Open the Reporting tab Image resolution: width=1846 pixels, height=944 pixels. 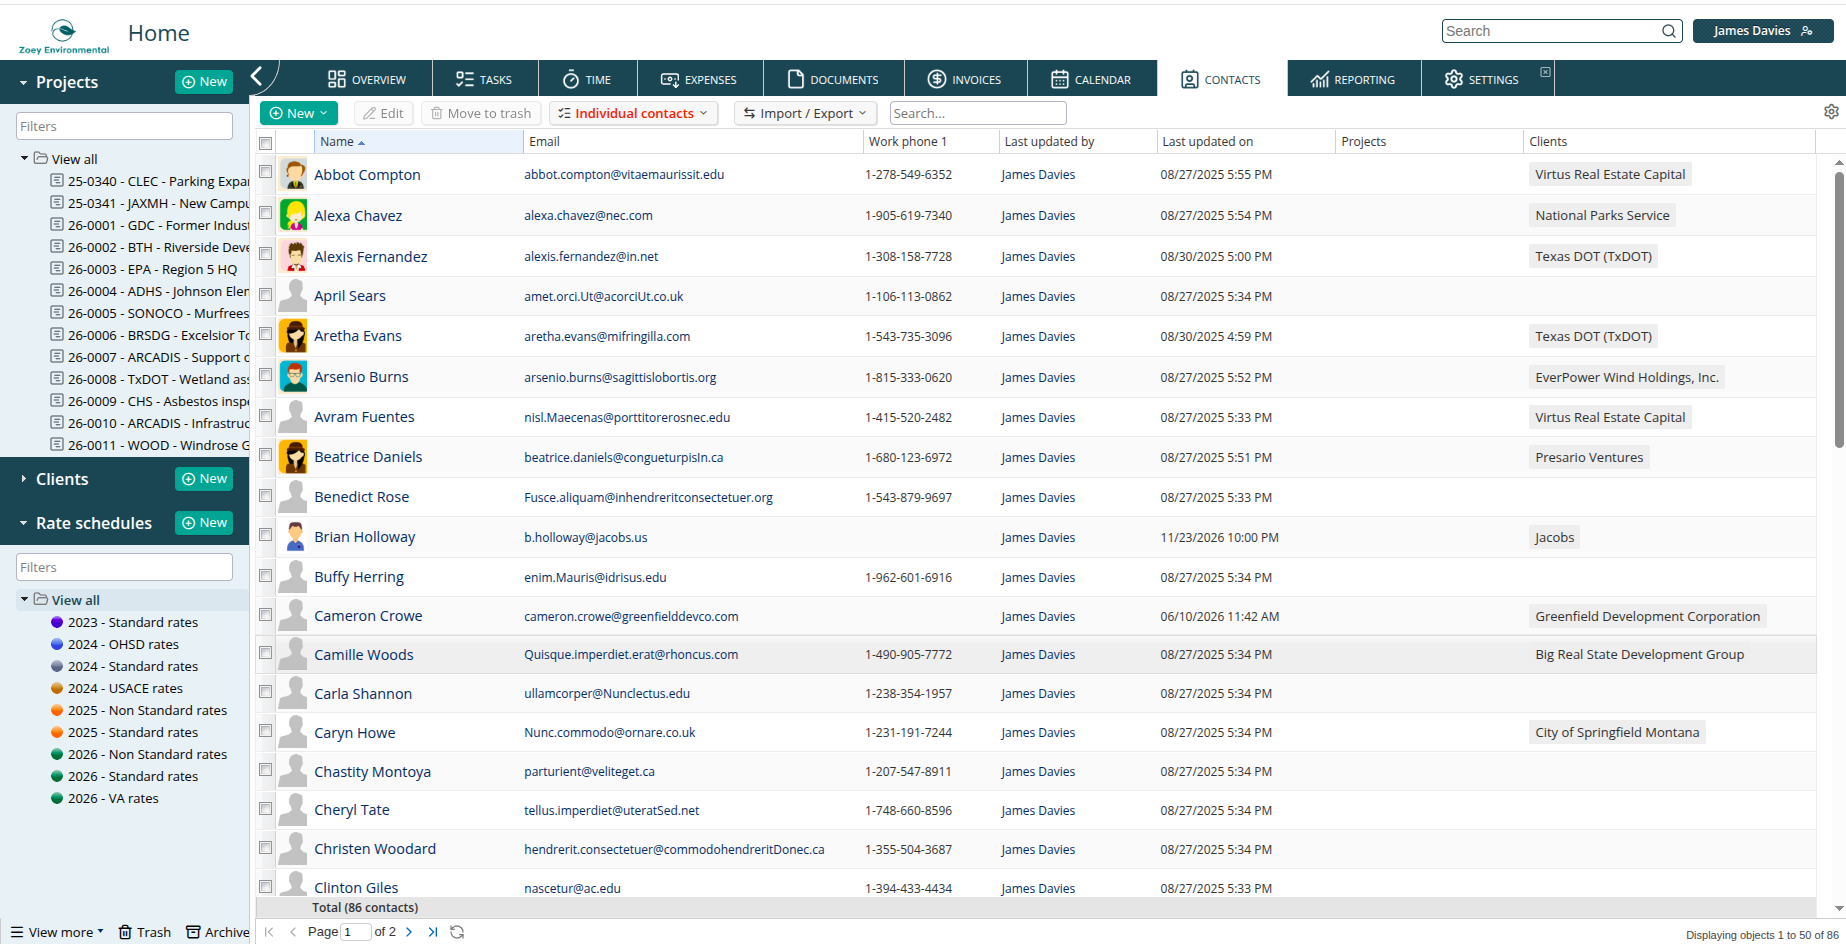tap(1353, 79)
